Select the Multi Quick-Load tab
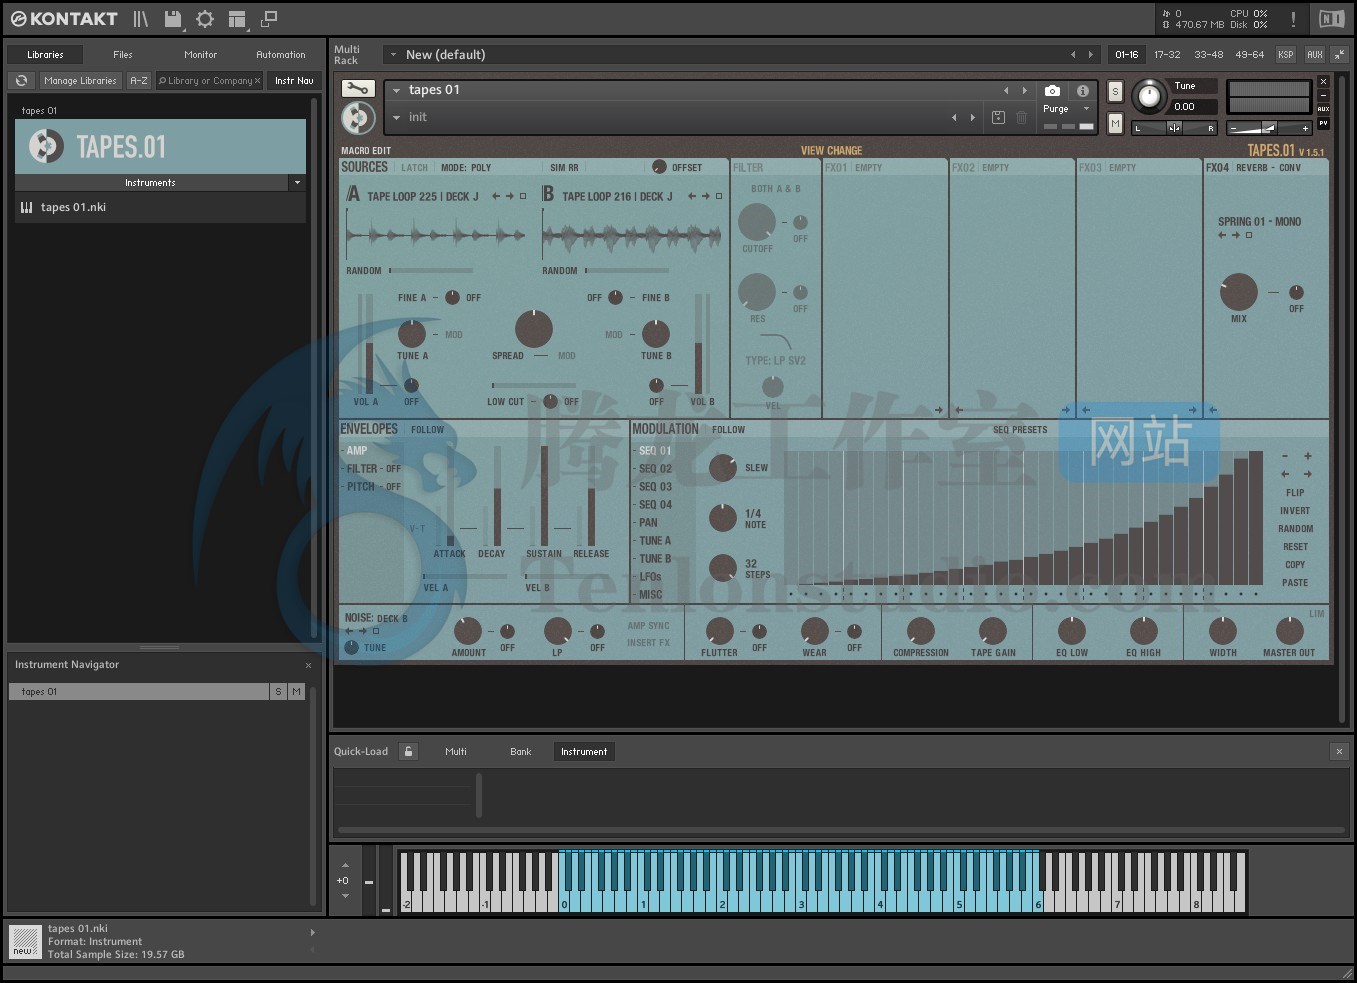Screen dimensions: 1357x983 456,751
